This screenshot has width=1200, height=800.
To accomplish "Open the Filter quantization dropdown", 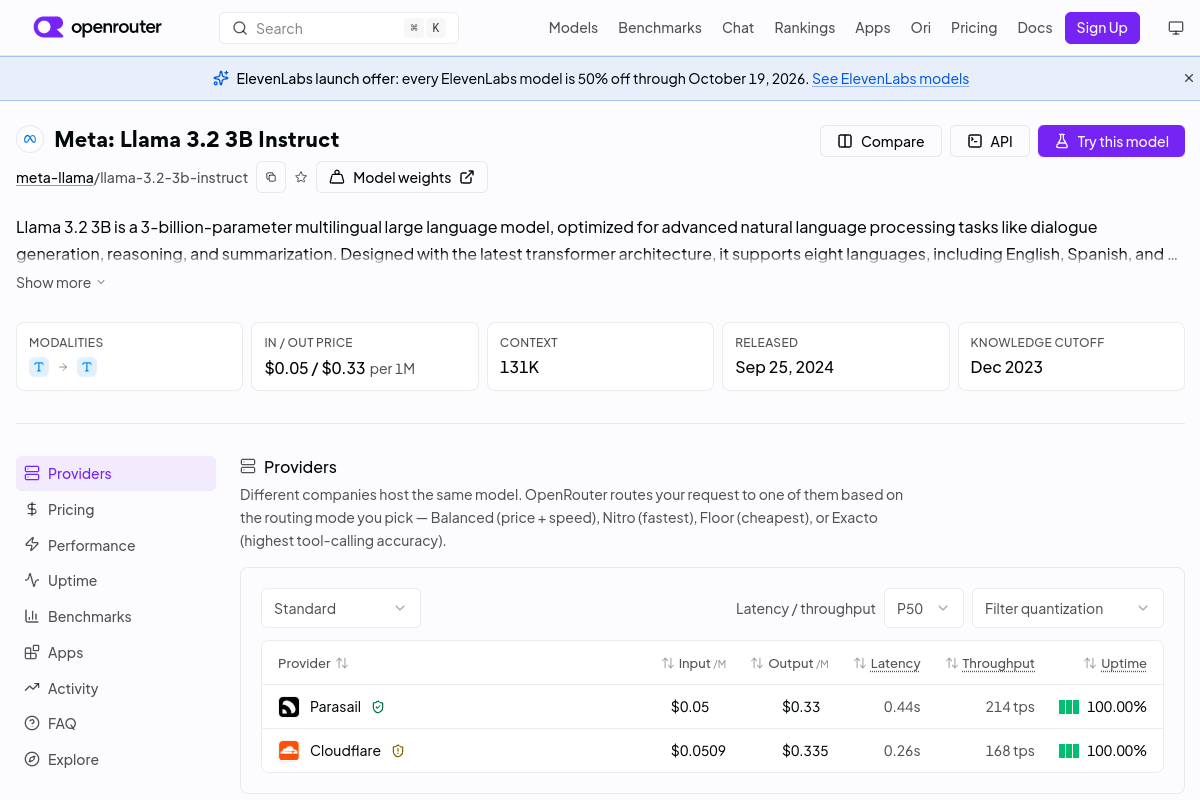I will click(1068, 608).
